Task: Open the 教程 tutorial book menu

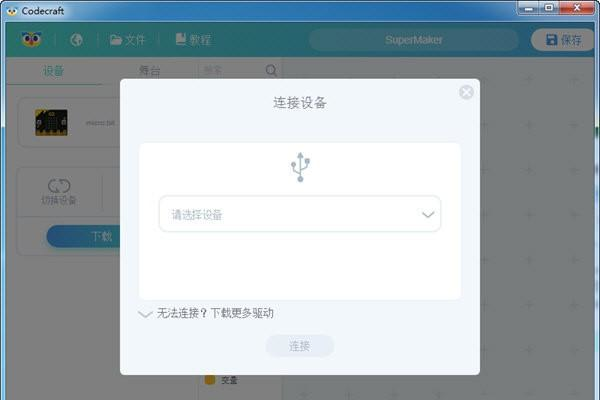Action: tap(193, 39)
